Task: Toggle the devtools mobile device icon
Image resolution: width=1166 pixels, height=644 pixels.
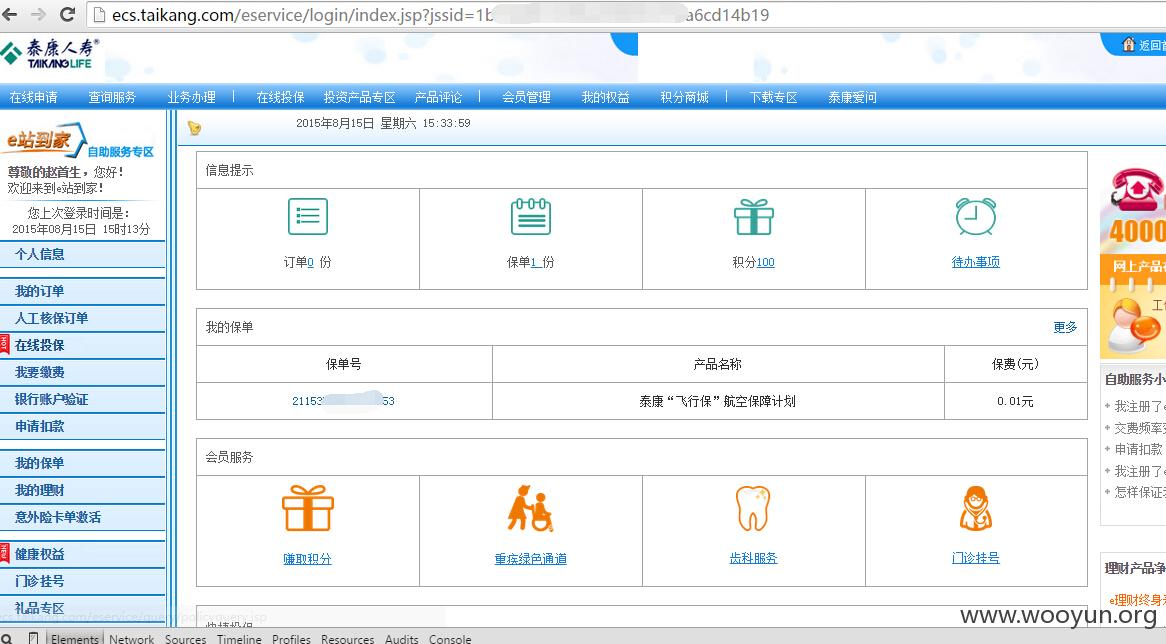Action: click(33, 638)
